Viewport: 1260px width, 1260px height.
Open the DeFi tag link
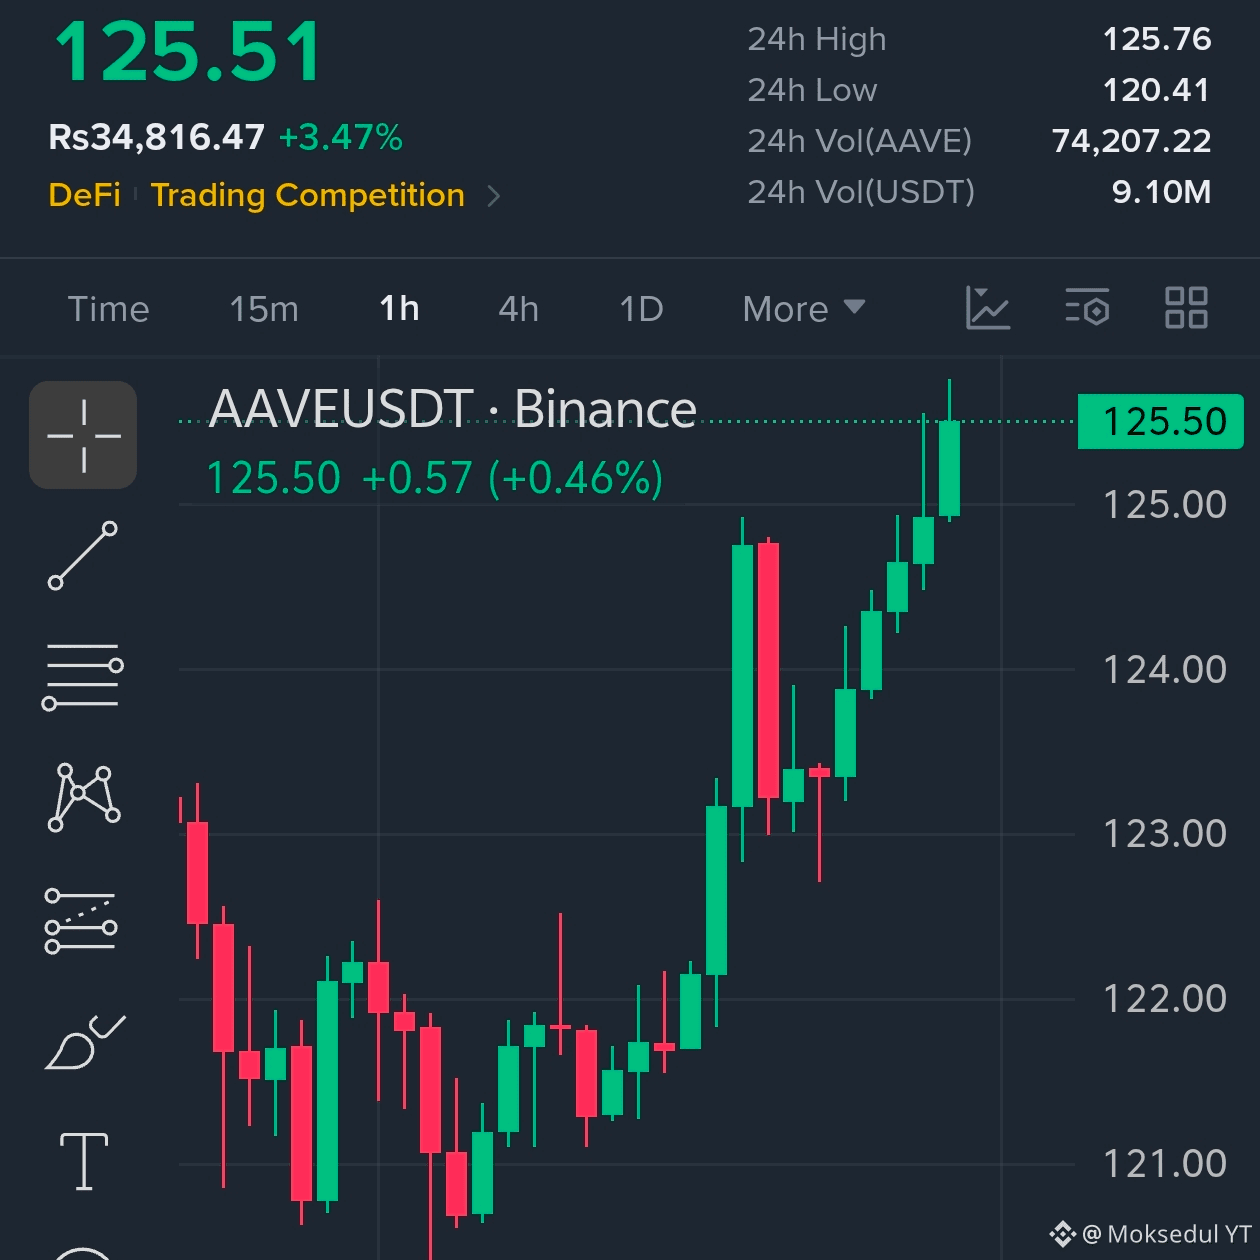(84, 195)
